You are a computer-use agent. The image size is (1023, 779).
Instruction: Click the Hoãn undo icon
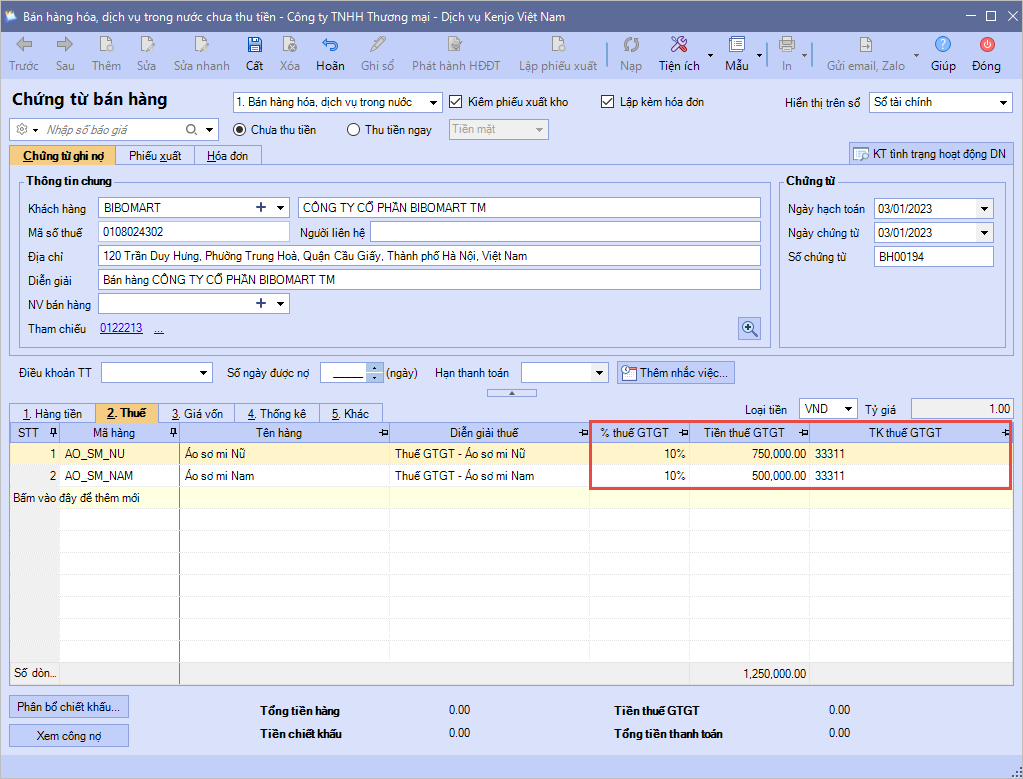[x=329, y=45]
